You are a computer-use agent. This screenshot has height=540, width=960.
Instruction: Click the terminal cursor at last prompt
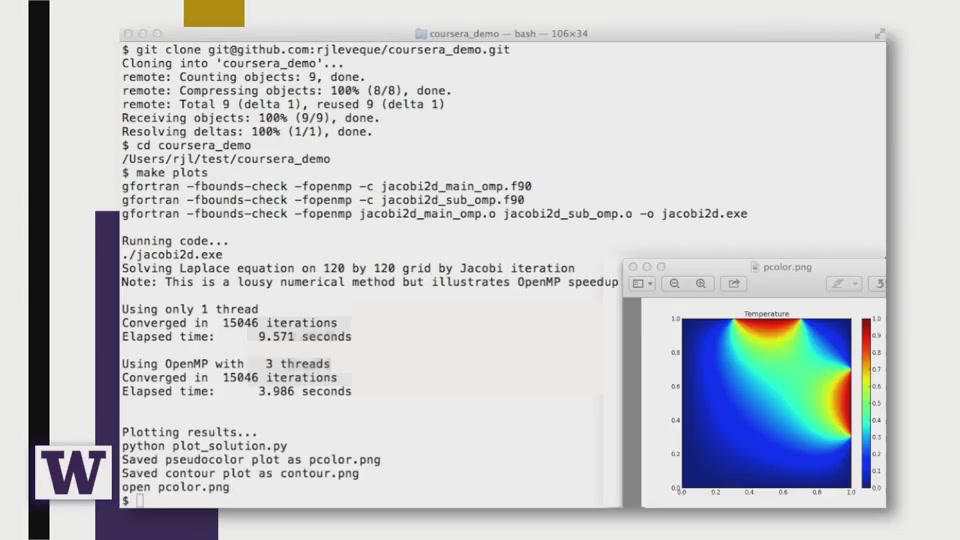tap(140, 501)
